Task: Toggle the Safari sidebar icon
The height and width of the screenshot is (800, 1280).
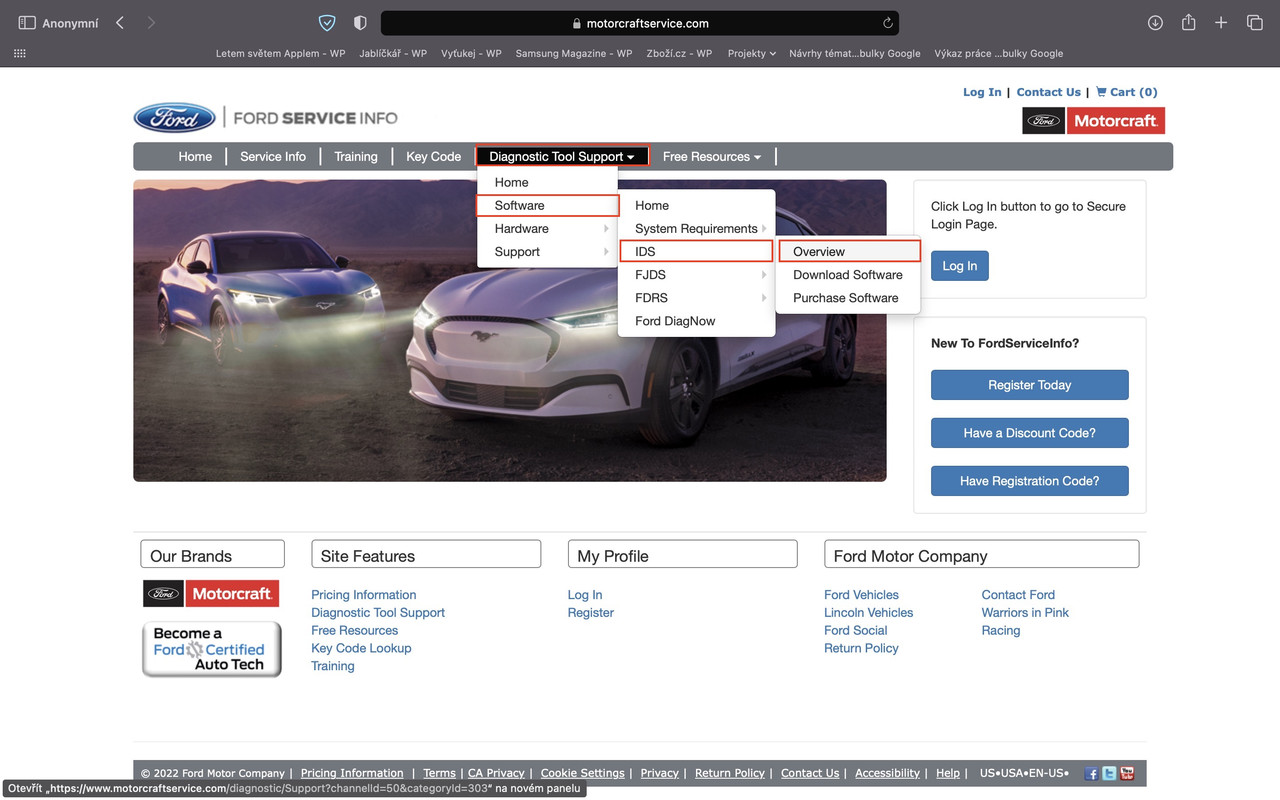Action: tap(27, 23)
